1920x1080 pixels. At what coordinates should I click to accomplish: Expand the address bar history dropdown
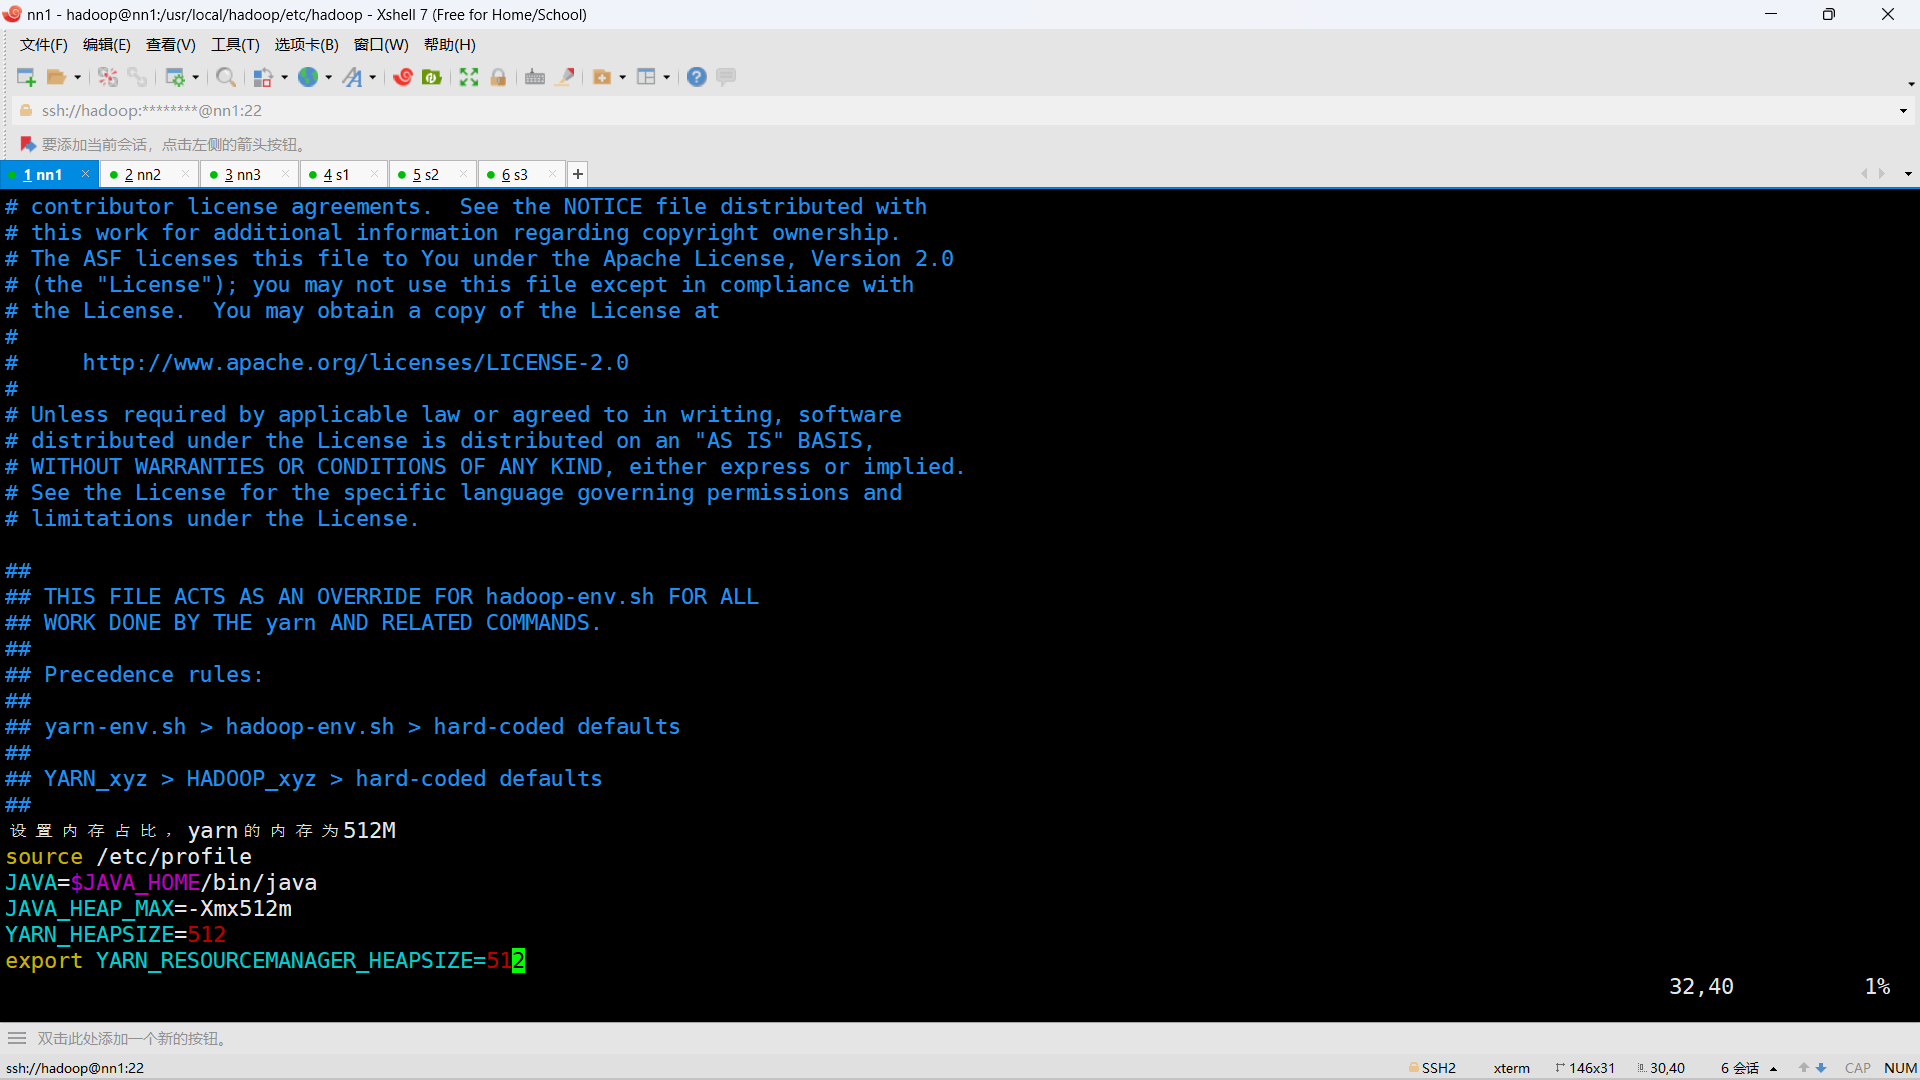(1903, 111)
